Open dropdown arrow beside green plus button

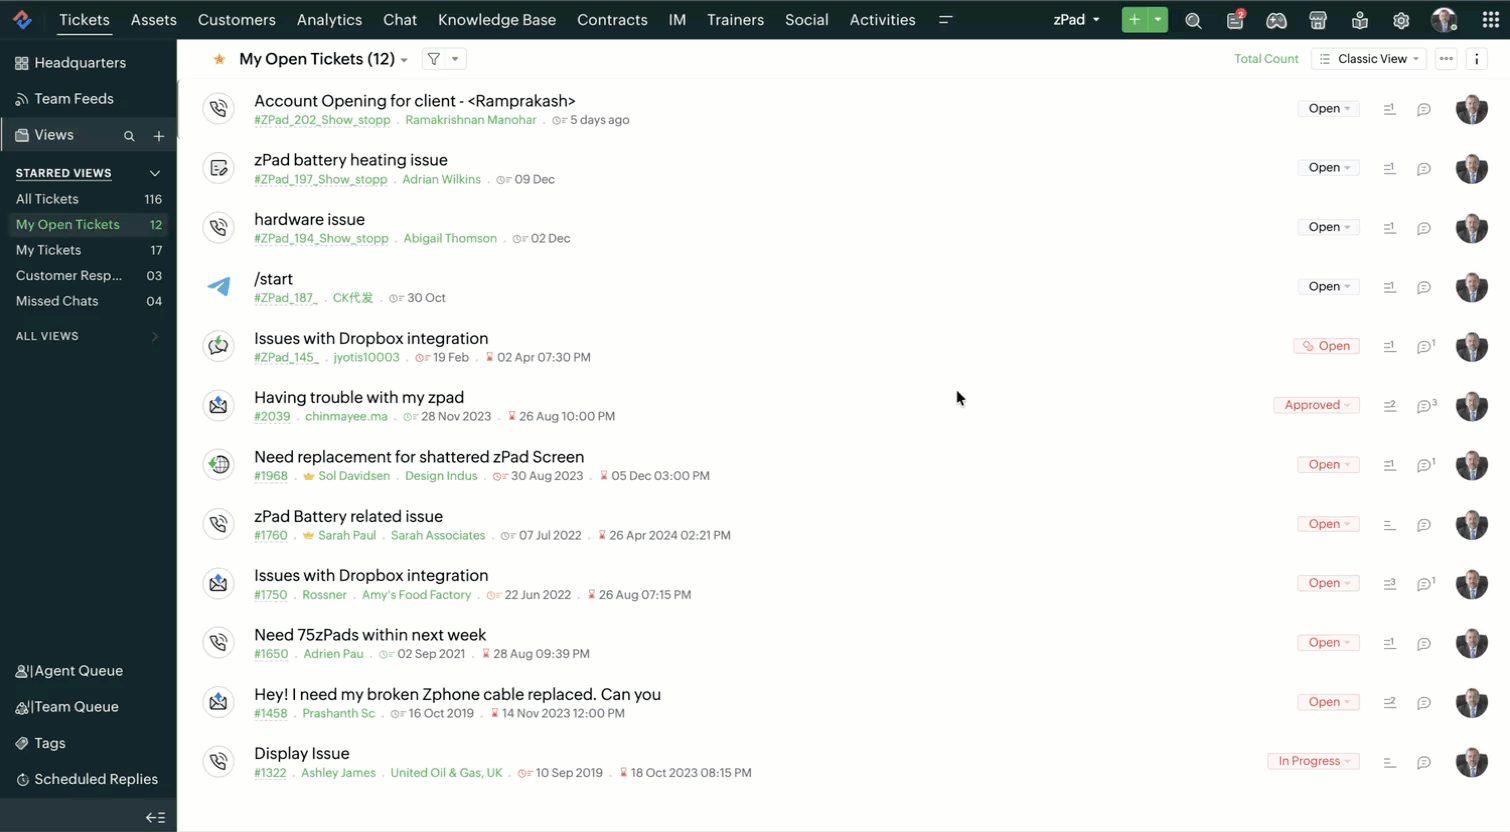point(1158,19)
